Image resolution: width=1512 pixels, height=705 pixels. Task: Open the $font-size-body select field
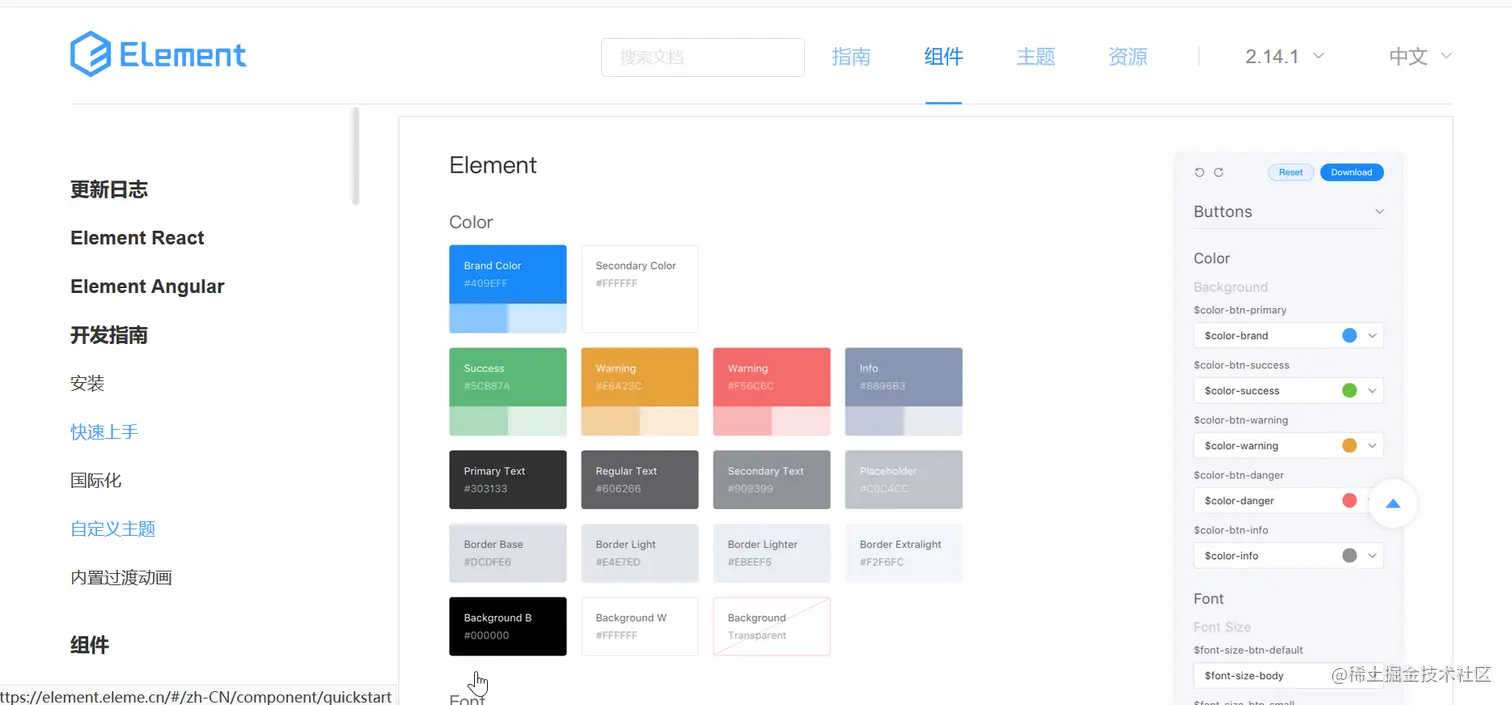pos(1289,676)
